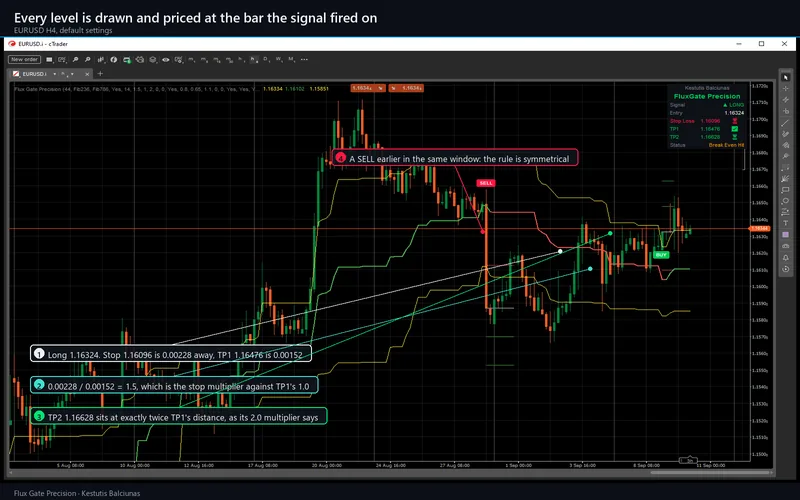Switch to the Daily (D) timeframe
The width and height of the screenshot is (800, 500).
click(266, 60)
